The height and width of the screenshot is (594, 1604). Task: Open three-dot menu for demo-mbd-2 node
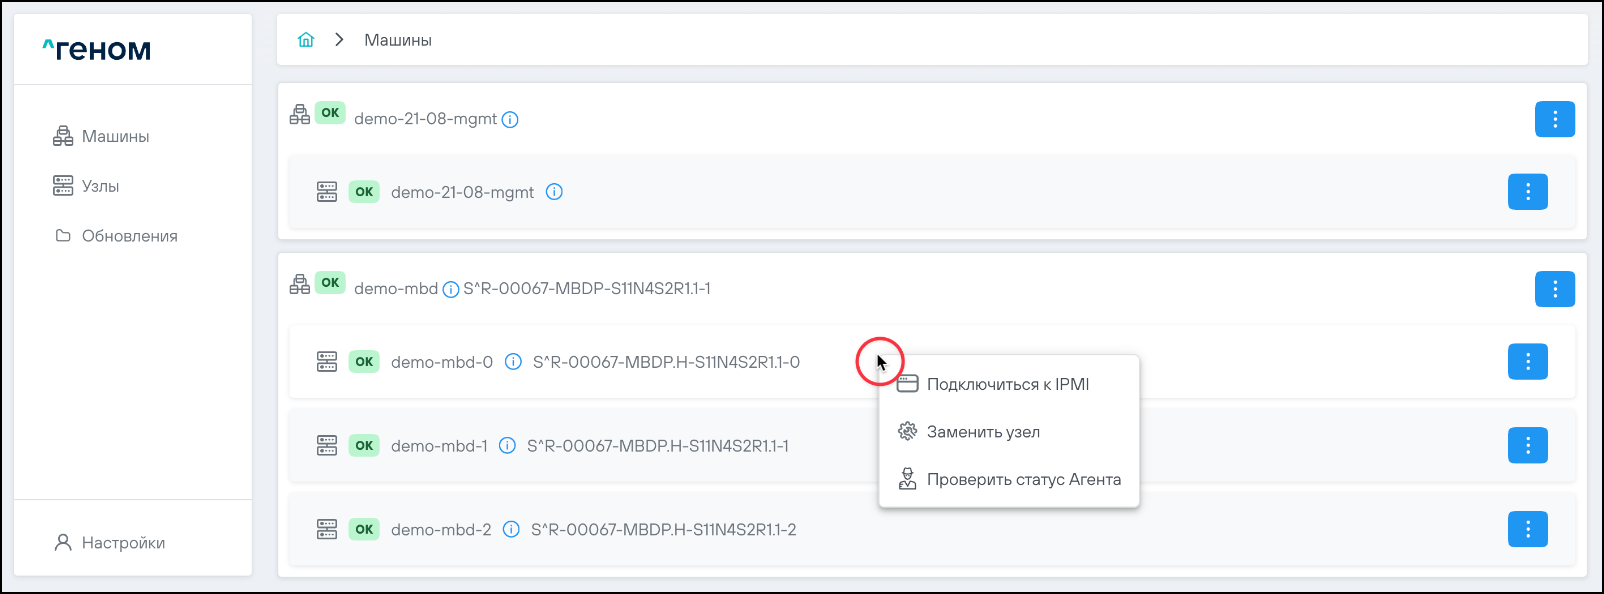[x=1527, y=530]
